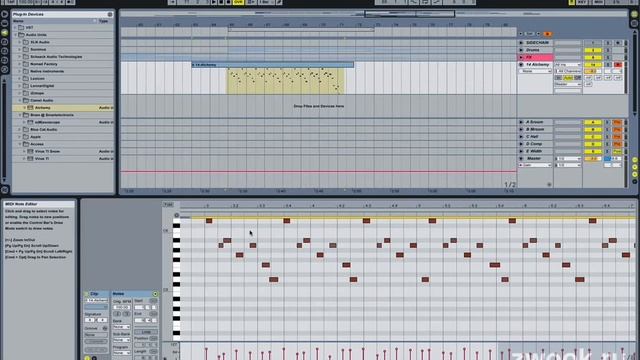
Task: Open the Hot-Swap browser icon
Action: coord(4,69)
